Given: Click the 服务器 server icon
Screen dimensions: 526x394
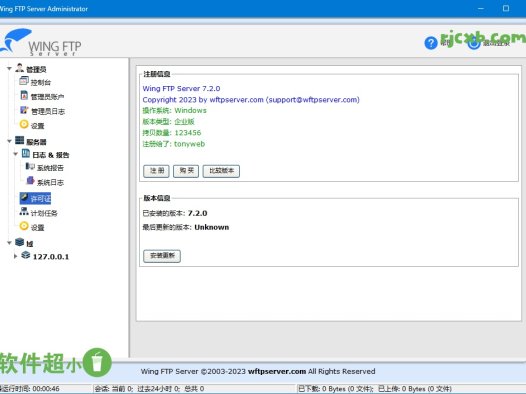Looking at the screenshot, I should 19,140.
